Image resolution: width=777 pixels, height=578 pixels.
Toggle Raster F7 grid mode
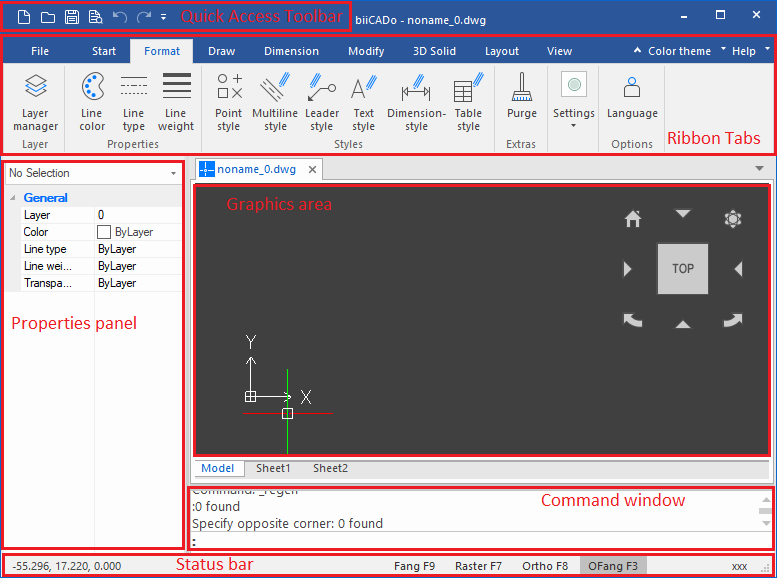[480, 566]
